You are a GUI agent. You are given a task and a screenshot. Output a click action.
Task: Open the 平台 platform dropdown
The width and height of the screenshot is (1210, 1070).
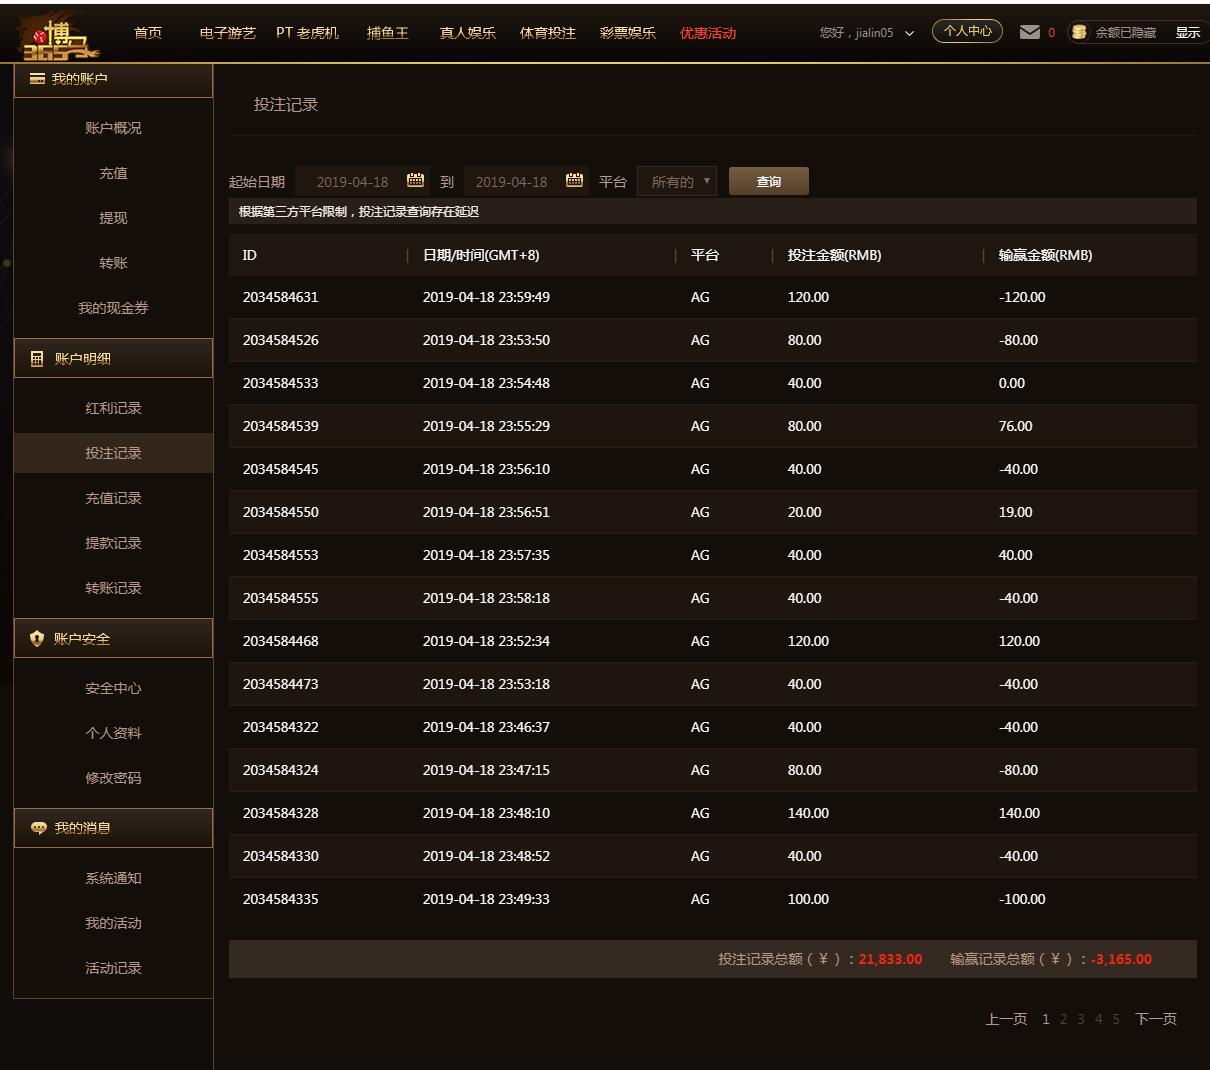[677, 181]
